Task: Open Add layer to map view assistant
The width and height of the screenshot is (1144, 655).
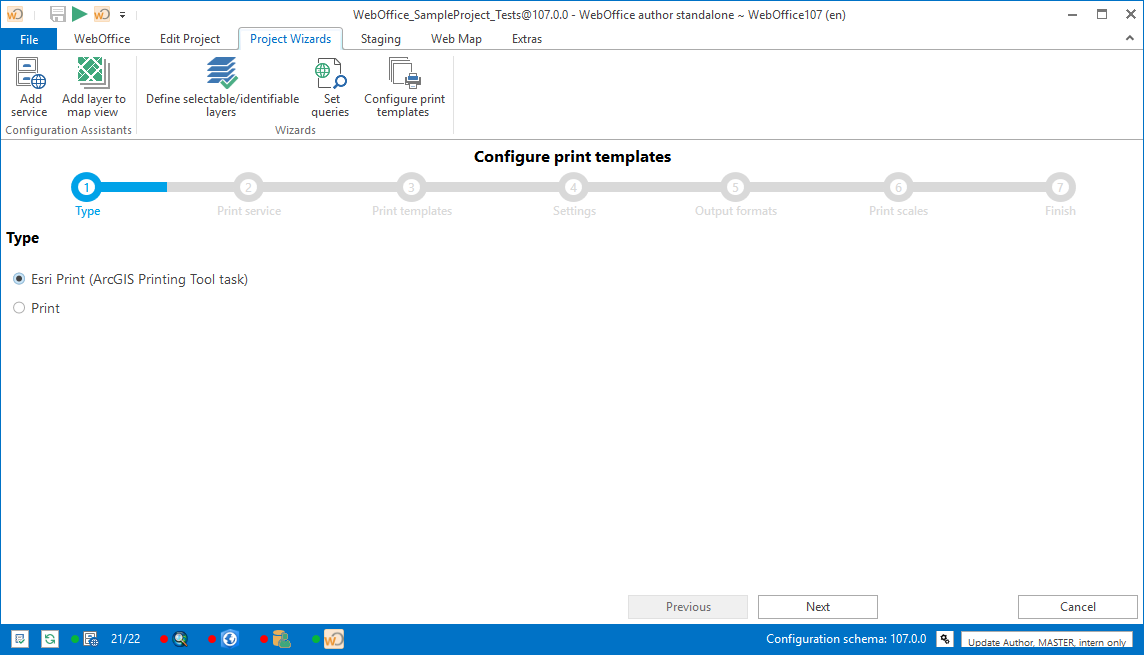Action: (93, 87)
